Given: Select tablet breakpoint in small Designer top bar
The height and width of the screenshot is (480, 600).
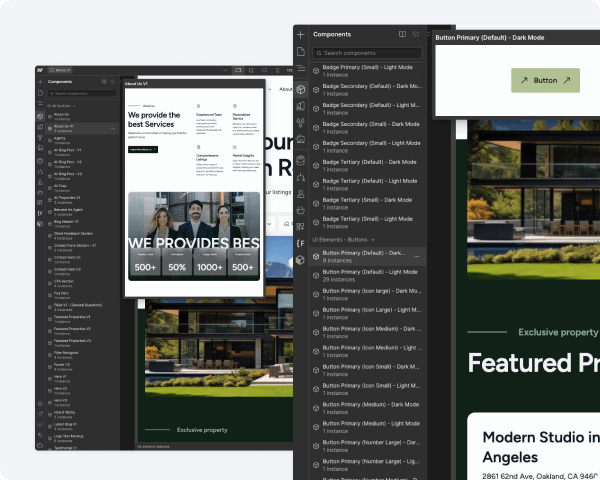Looking at the screenshot, I should pos(251,70).
